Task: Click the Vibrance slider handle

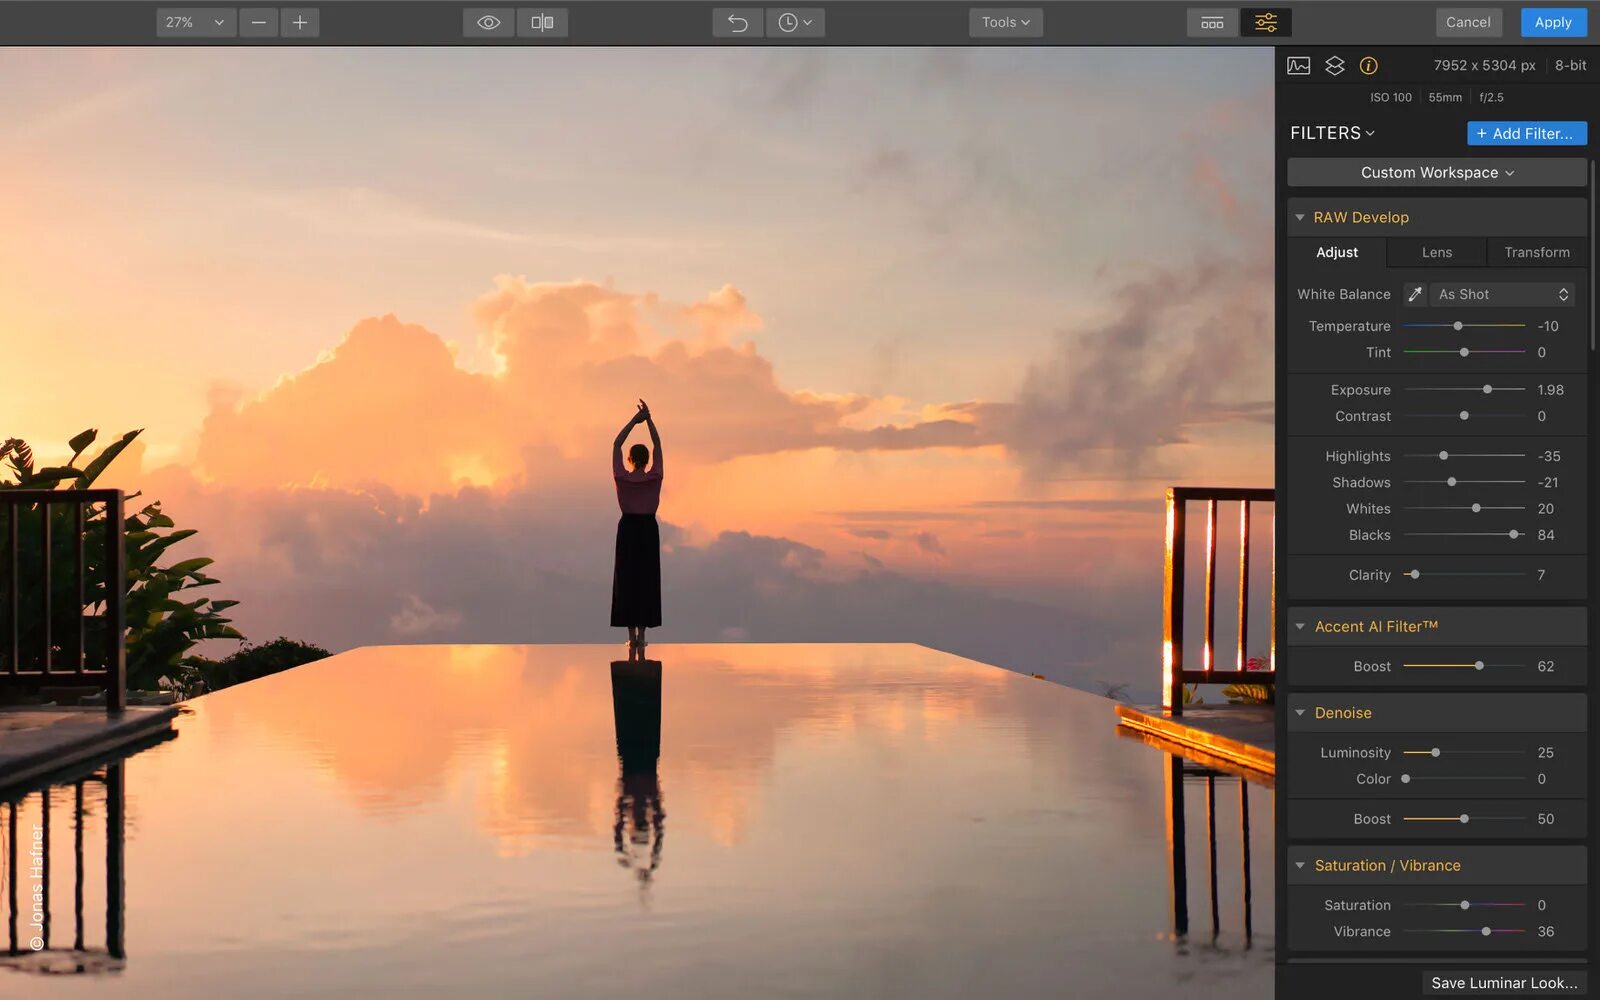Action: coord(1486,931)
